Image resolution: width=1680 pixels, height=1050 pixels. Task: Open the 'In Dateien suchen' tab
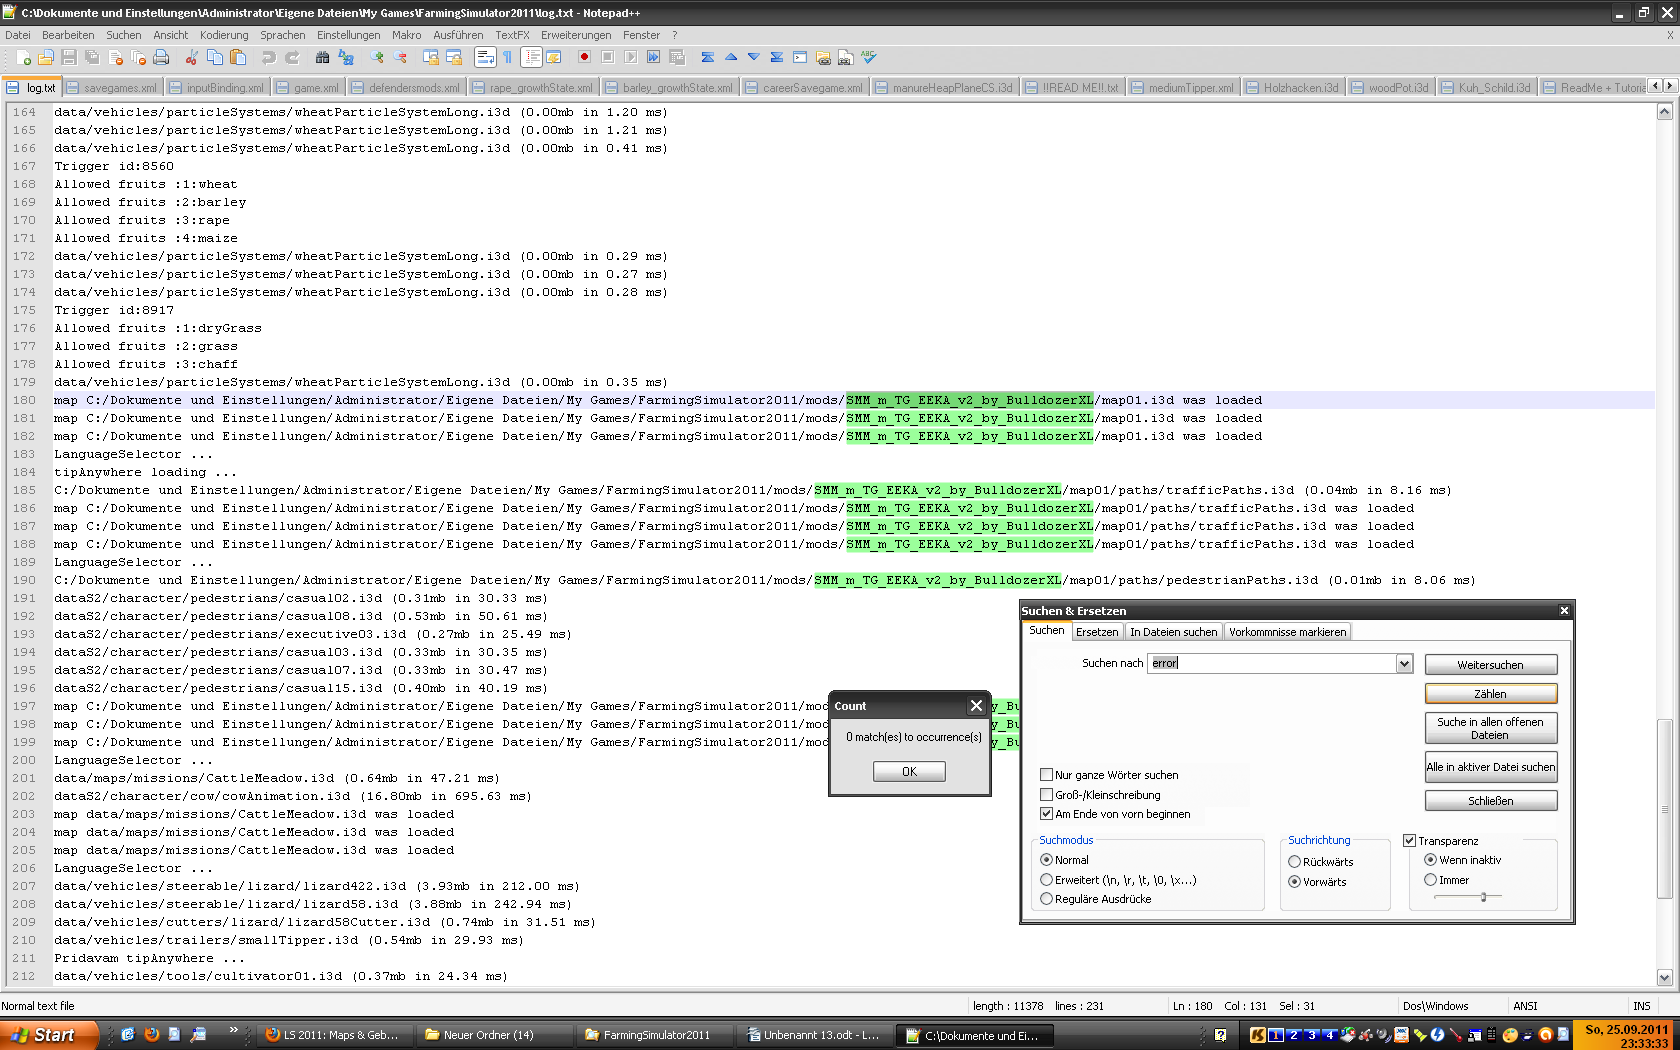pyautogui.click(x=1174, y=632)
